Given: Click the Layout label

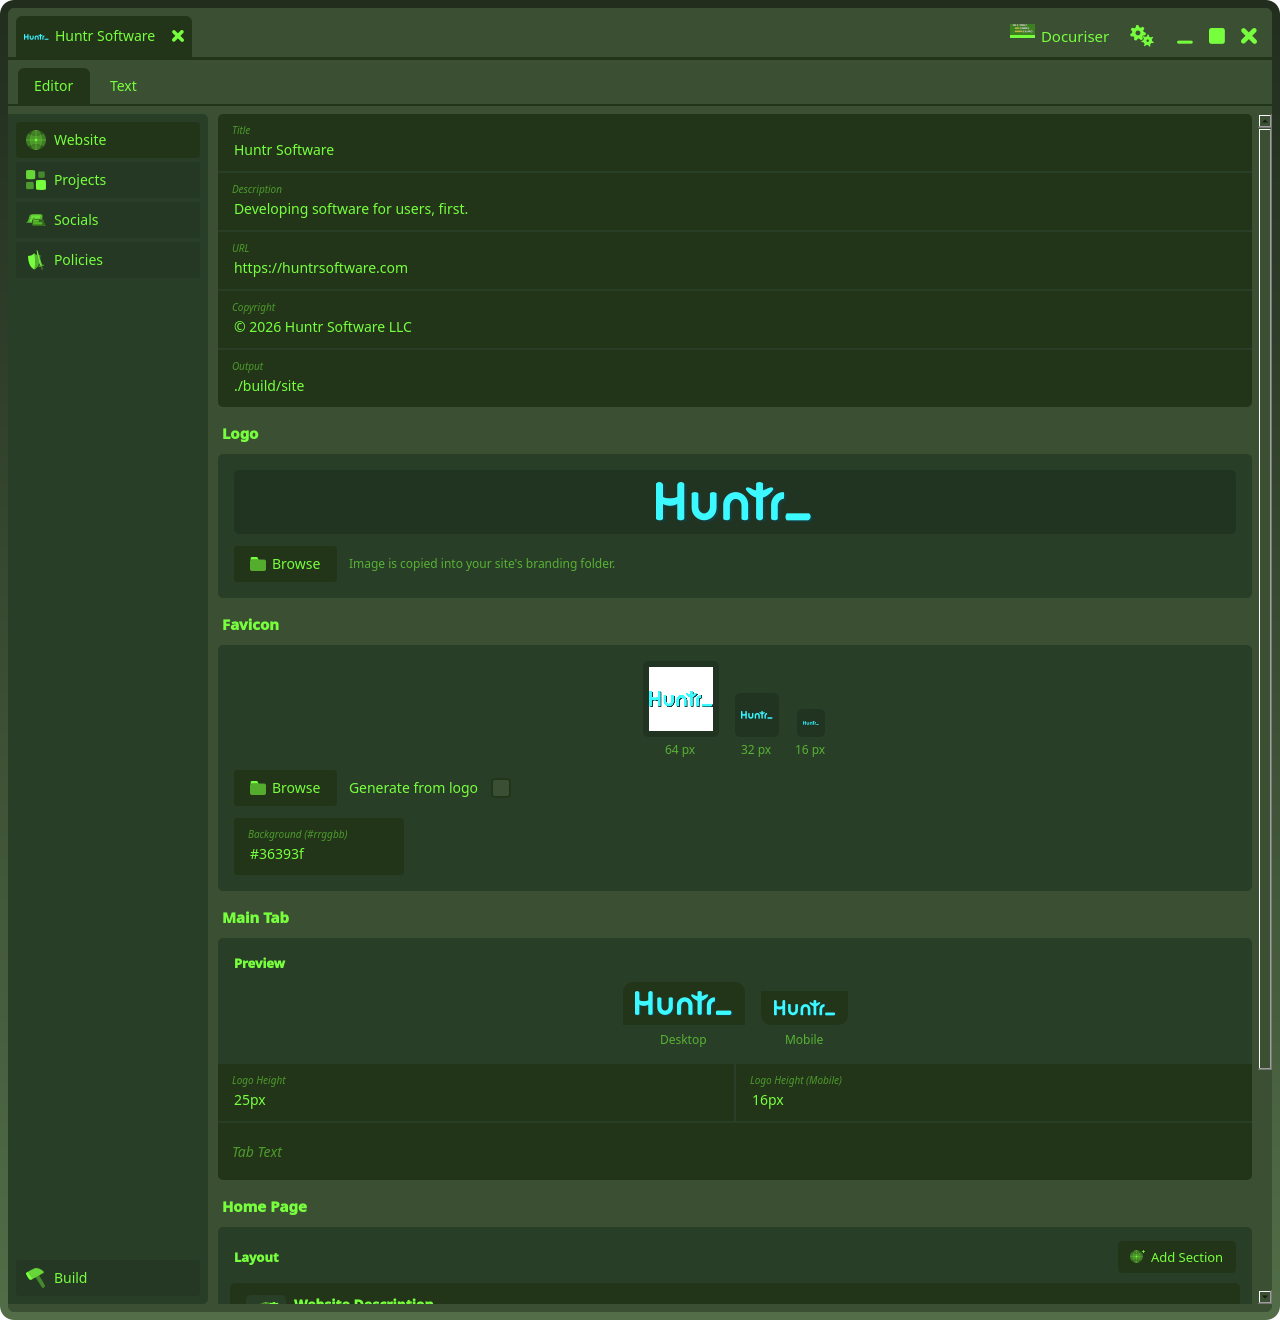Looking at the screenshot, I should click(256, 1257).
